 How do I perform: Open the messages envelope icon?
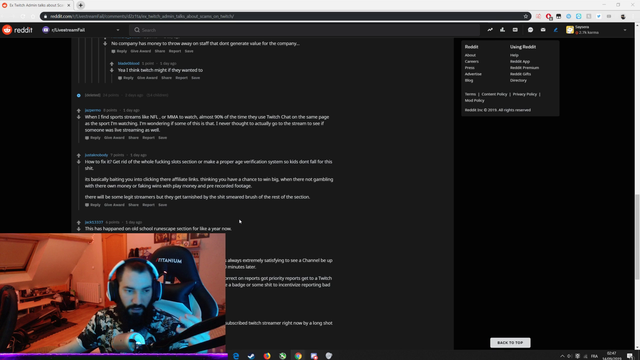(x=543, y=30)
